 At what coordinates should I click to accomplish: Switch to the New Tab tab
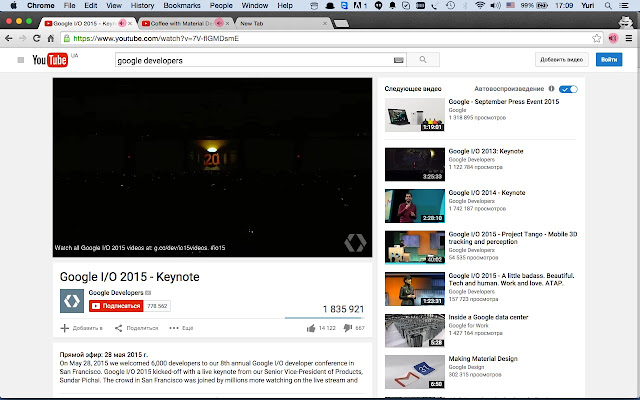tap(282, 23)
